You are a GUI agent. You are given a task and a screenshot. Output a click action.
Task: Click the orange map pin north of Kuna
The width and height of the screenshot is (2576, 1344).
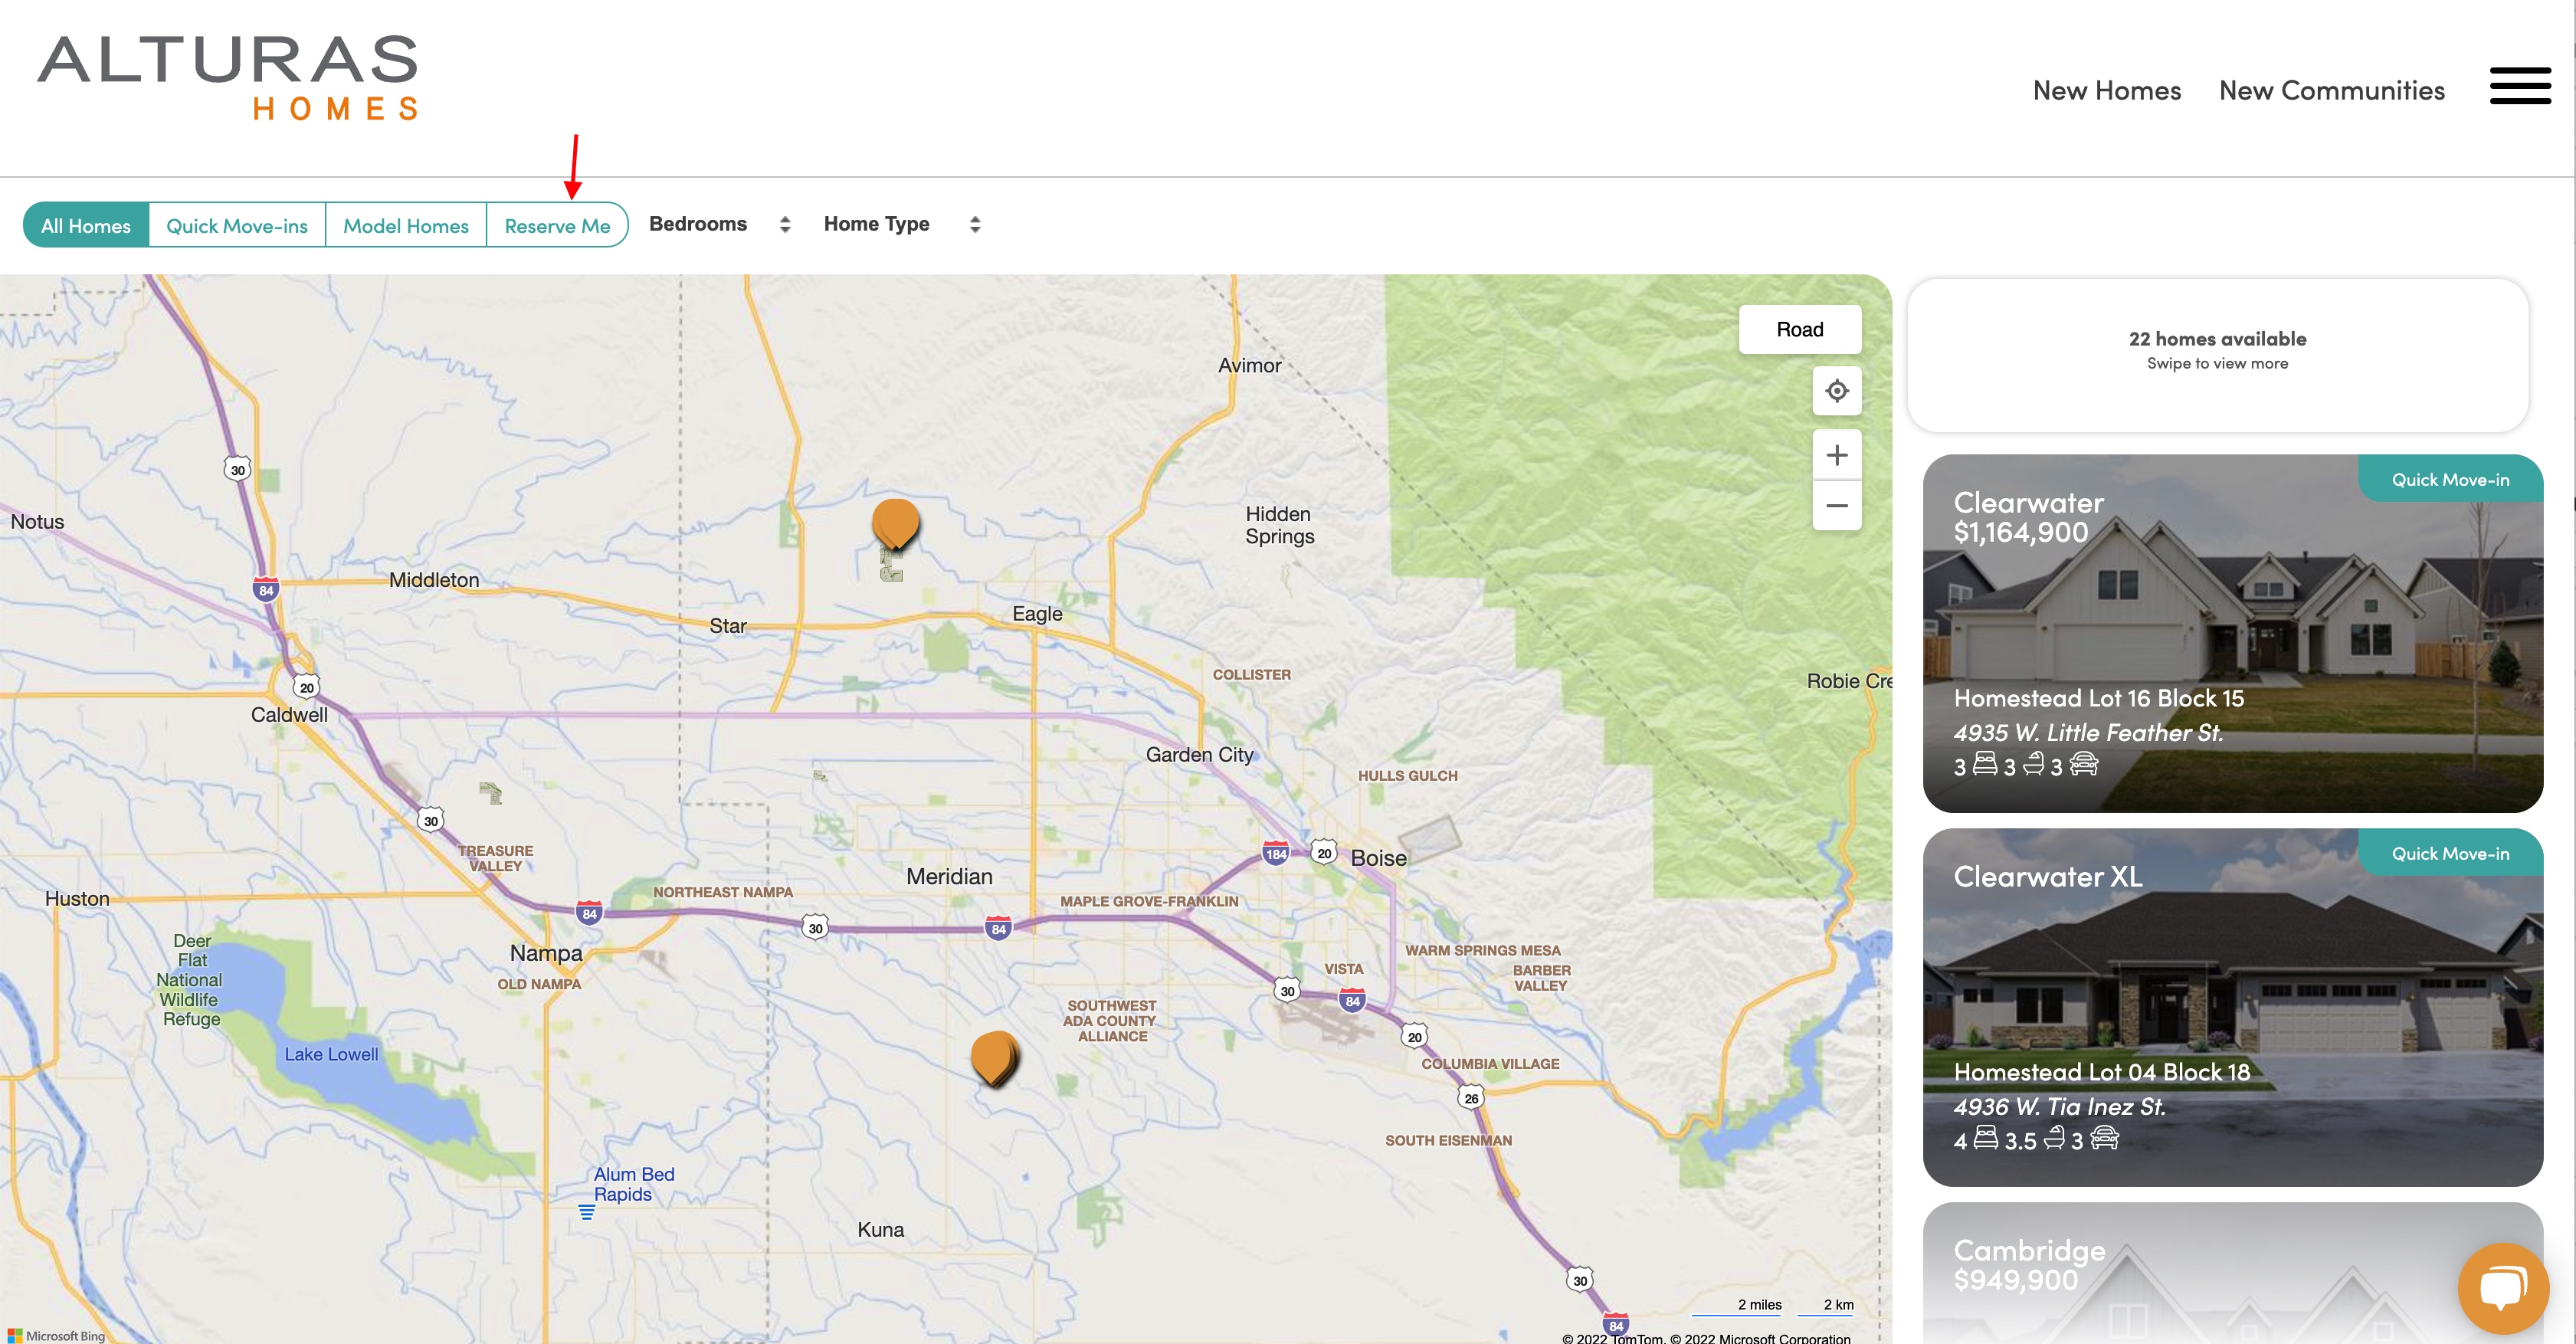[995, 1058]
